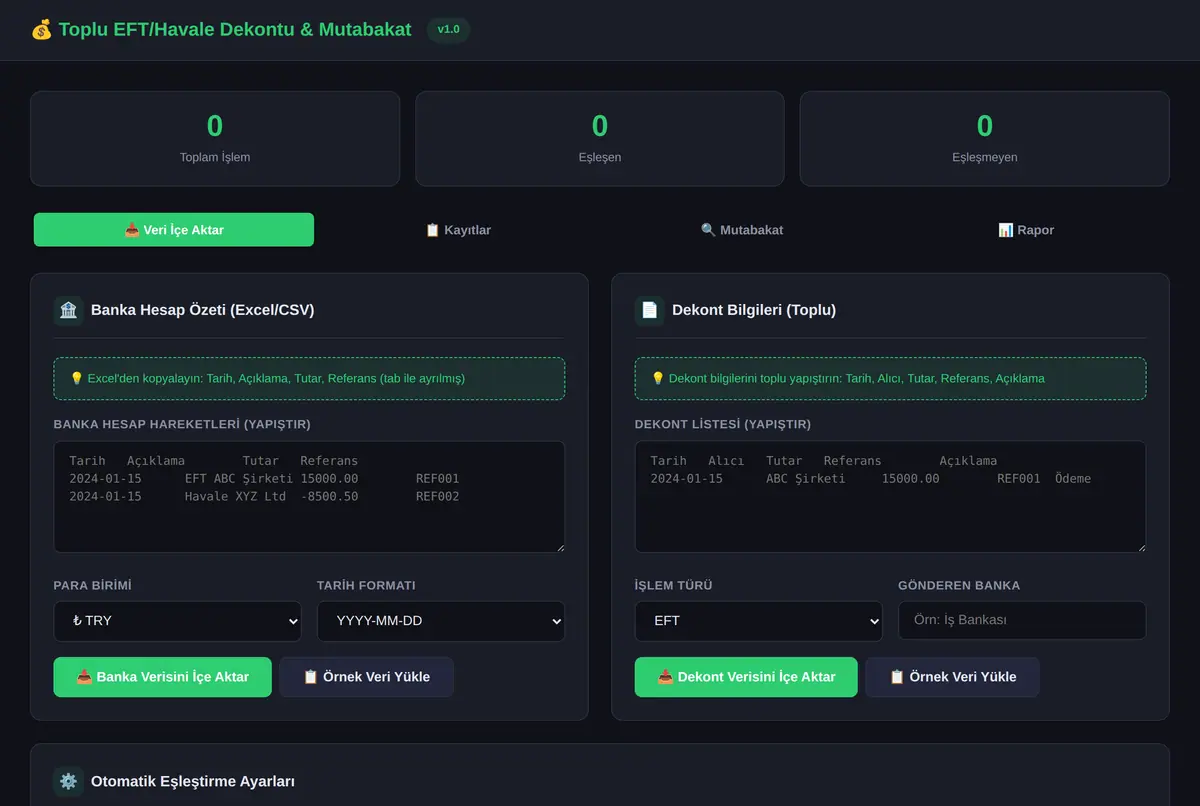1200x806 pixels.
Task: Click Banka Verisini İçe Aktar button
Action: tap(163, 677)
